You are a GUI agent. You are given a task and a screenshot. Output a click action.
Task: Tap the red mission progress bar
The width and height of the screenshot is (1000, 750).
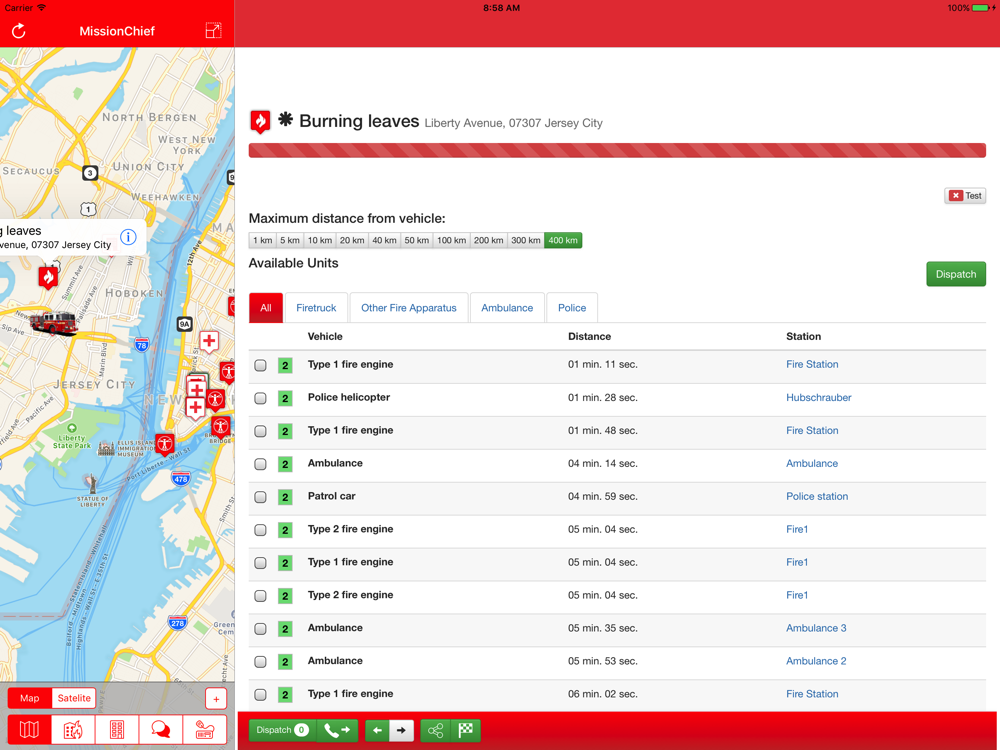pos(617,151)
